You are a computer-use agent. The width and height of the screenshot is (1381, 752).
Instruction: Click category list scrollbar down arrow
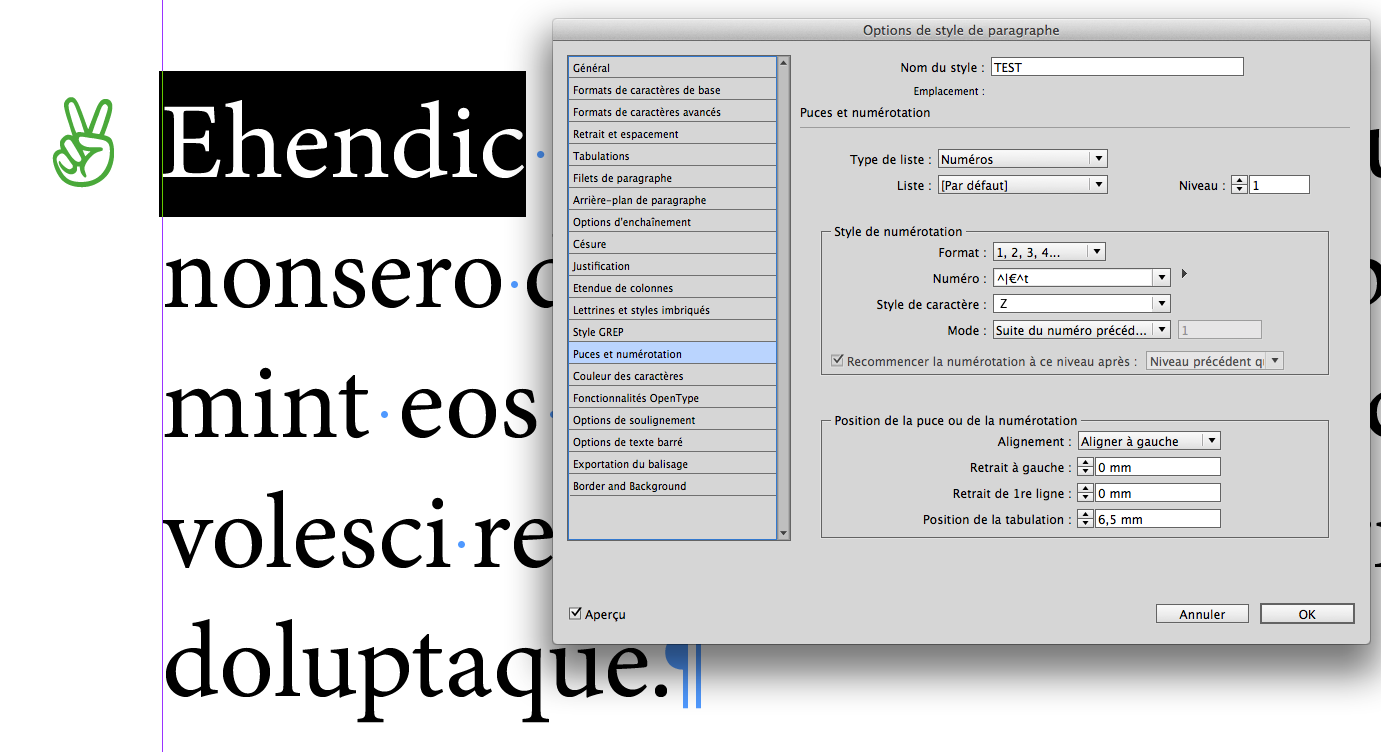coord(784,534)
